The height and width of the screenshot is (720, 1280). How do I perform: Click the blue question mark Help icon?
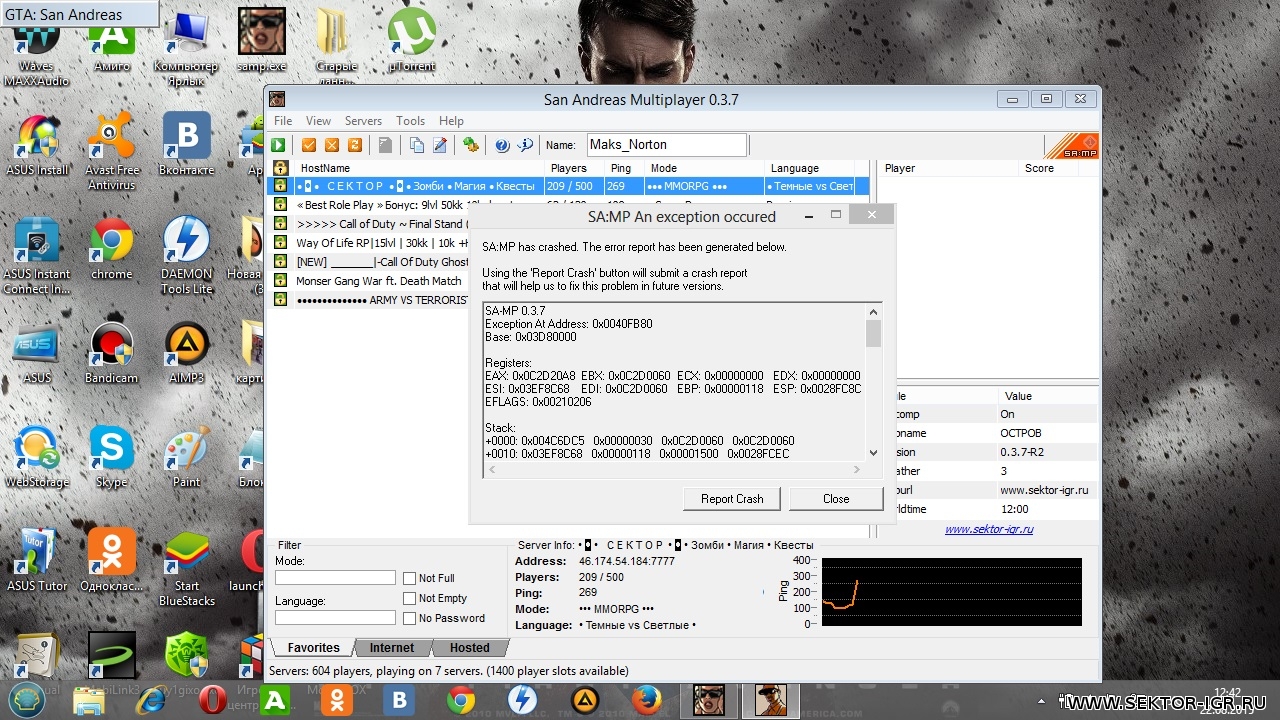[x=502, y=145]
